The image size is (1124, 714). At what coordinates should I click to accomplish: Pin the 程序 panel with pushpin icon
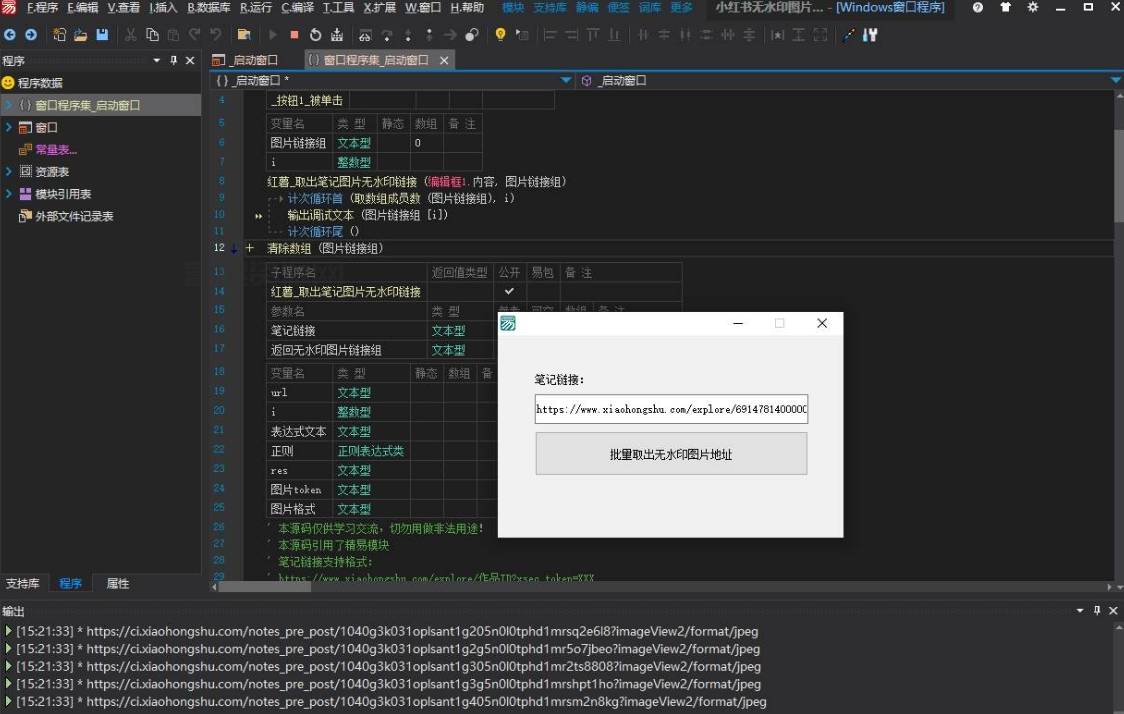tap(173, 60)
